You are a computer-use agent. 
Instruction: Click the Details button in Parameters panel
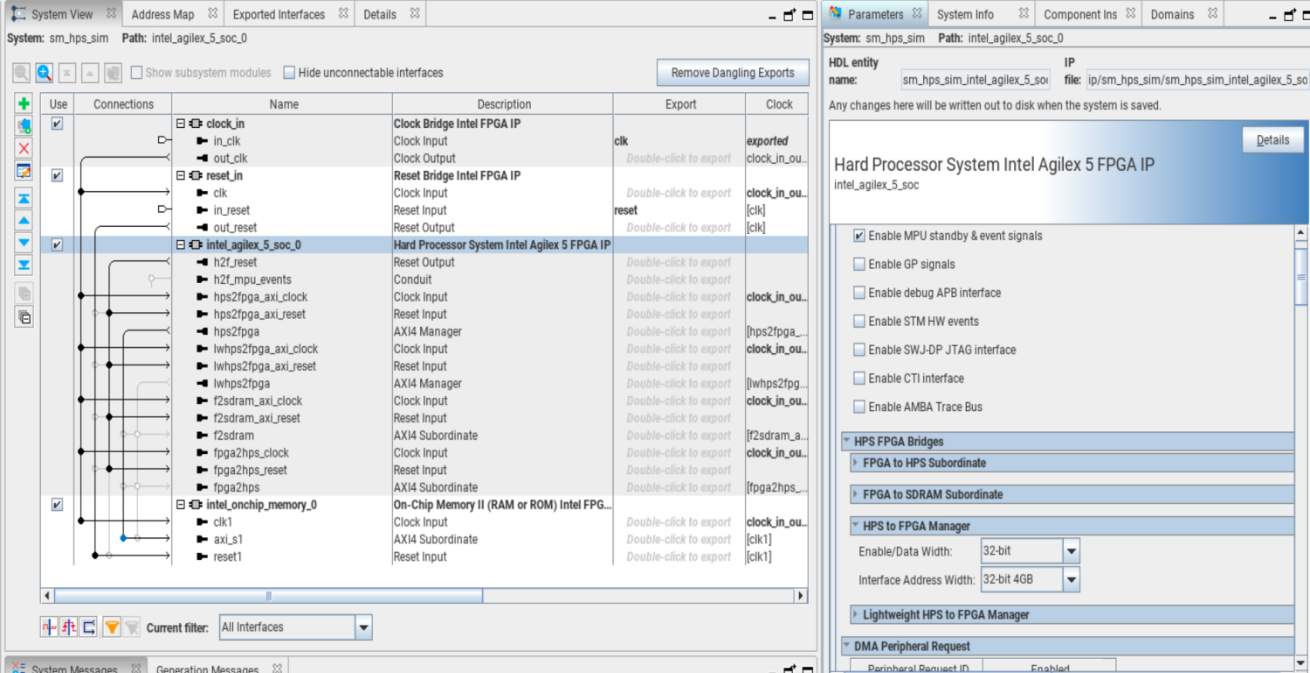1272,140
